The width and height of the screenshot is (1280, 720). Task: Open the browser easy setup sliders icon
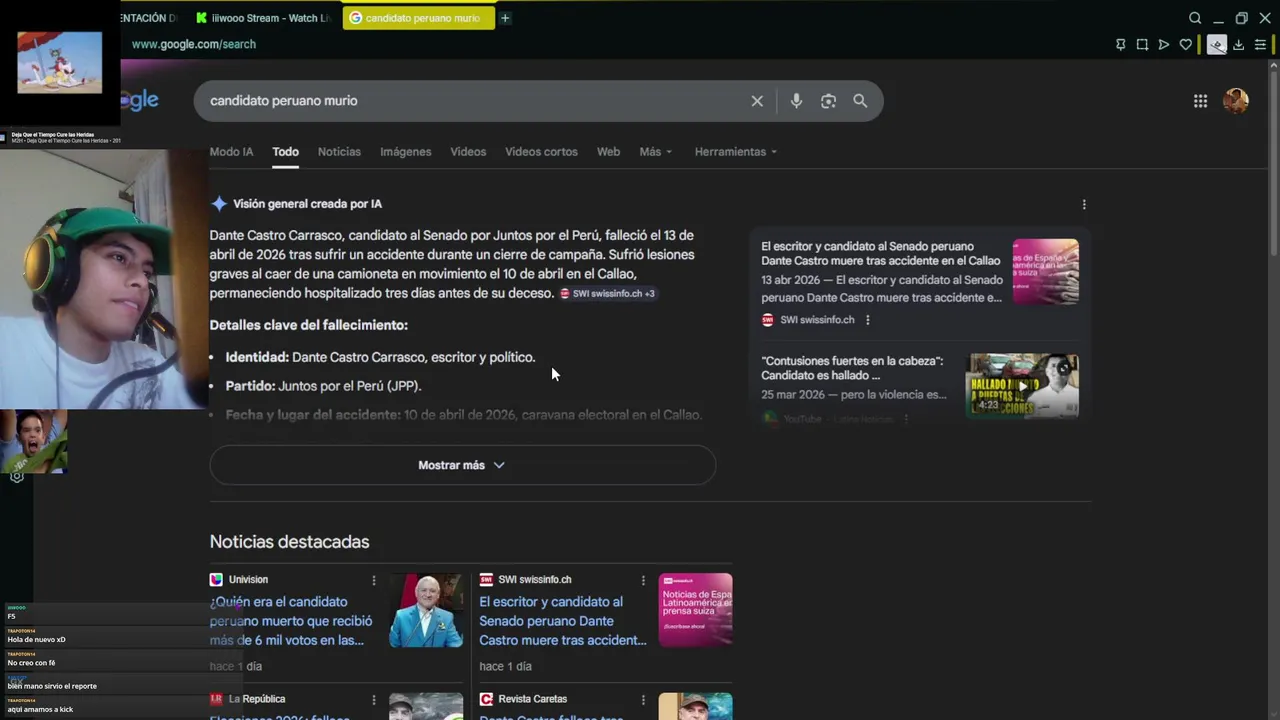1260,44
